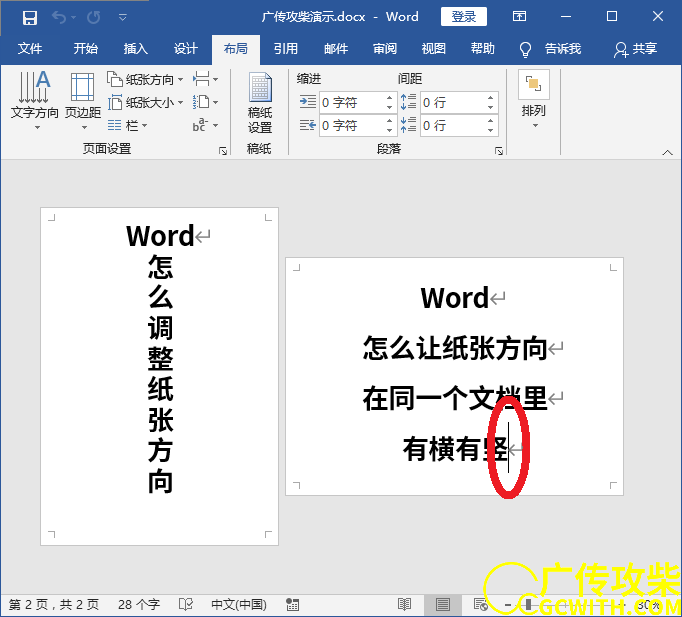Click the macro recording icon in status bar
682x617 pixels.
[292, 605]
